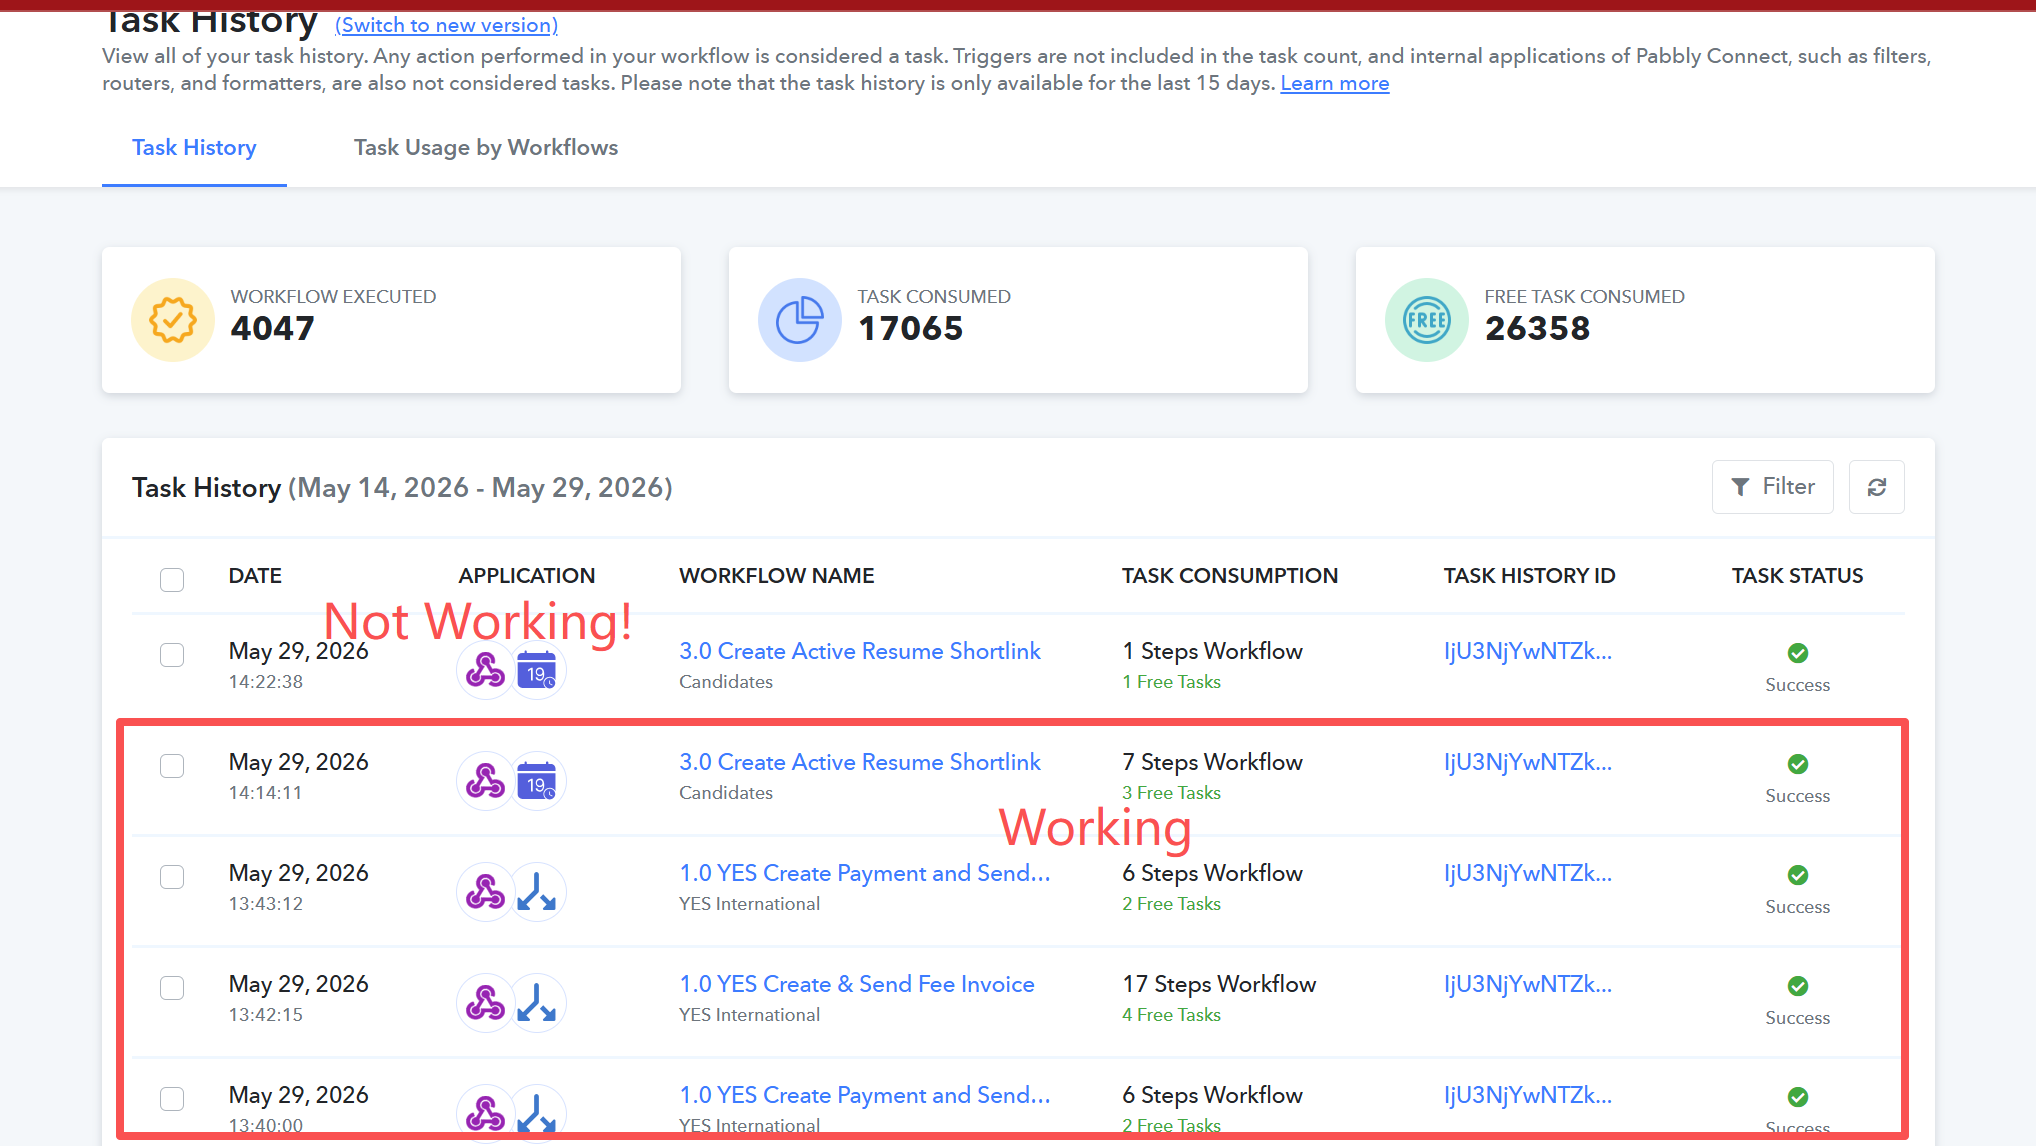
Task: Click webhook icon in the 13:42:15 row
Action: click(x=485, y=1003)
